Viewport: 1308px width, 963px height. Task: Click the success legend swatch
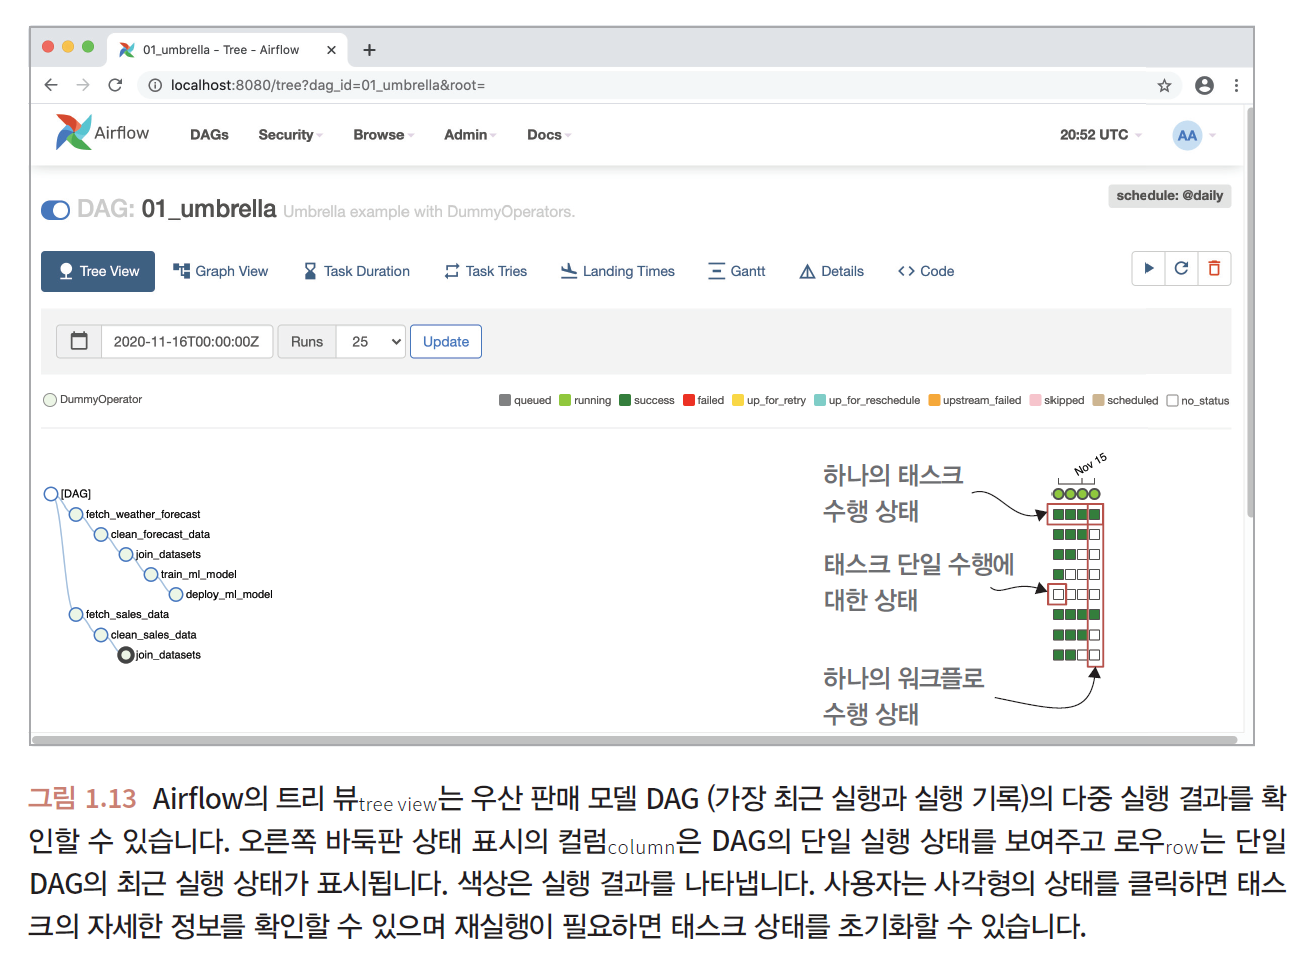coord(625,400)
